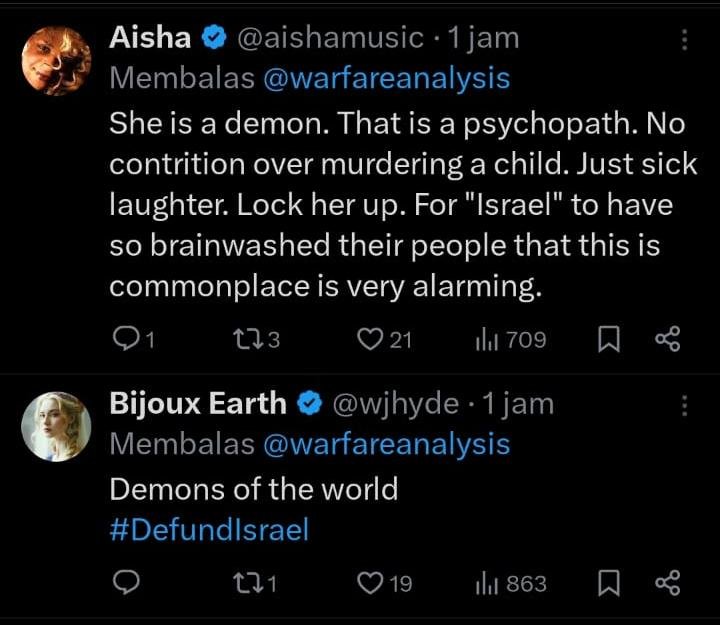The height and width of the screenshot is (625, 720).
Task: Retweet Aisha's tweet
Action: 242,340
